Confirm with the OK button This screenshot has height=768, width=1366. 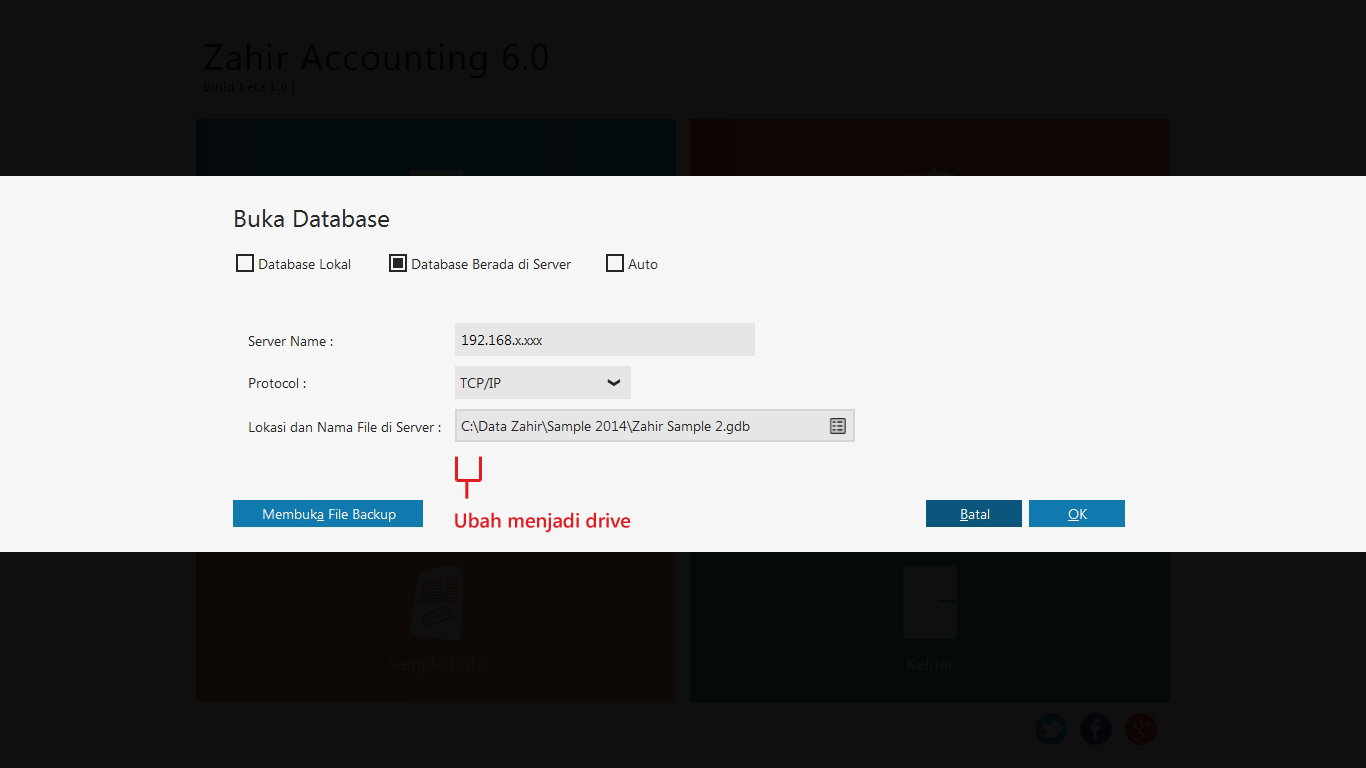pyautogui.click(x=1077, y=514)
